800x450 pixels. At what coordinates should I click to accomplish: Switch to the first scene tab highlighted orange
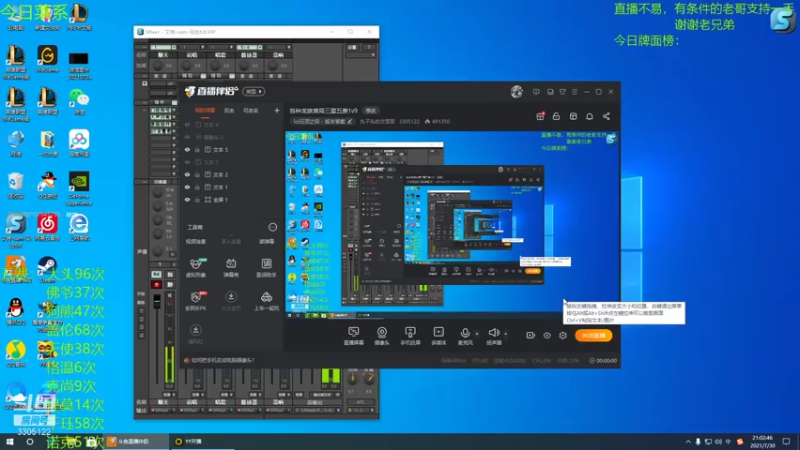tap(205, 111)
